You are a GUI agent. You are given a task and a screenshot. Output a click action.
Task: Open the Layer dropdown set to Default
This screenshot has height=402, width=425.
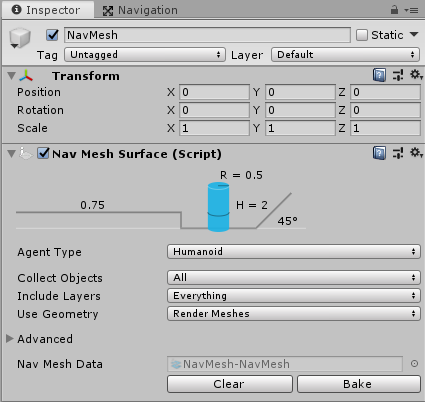[345, 54]
